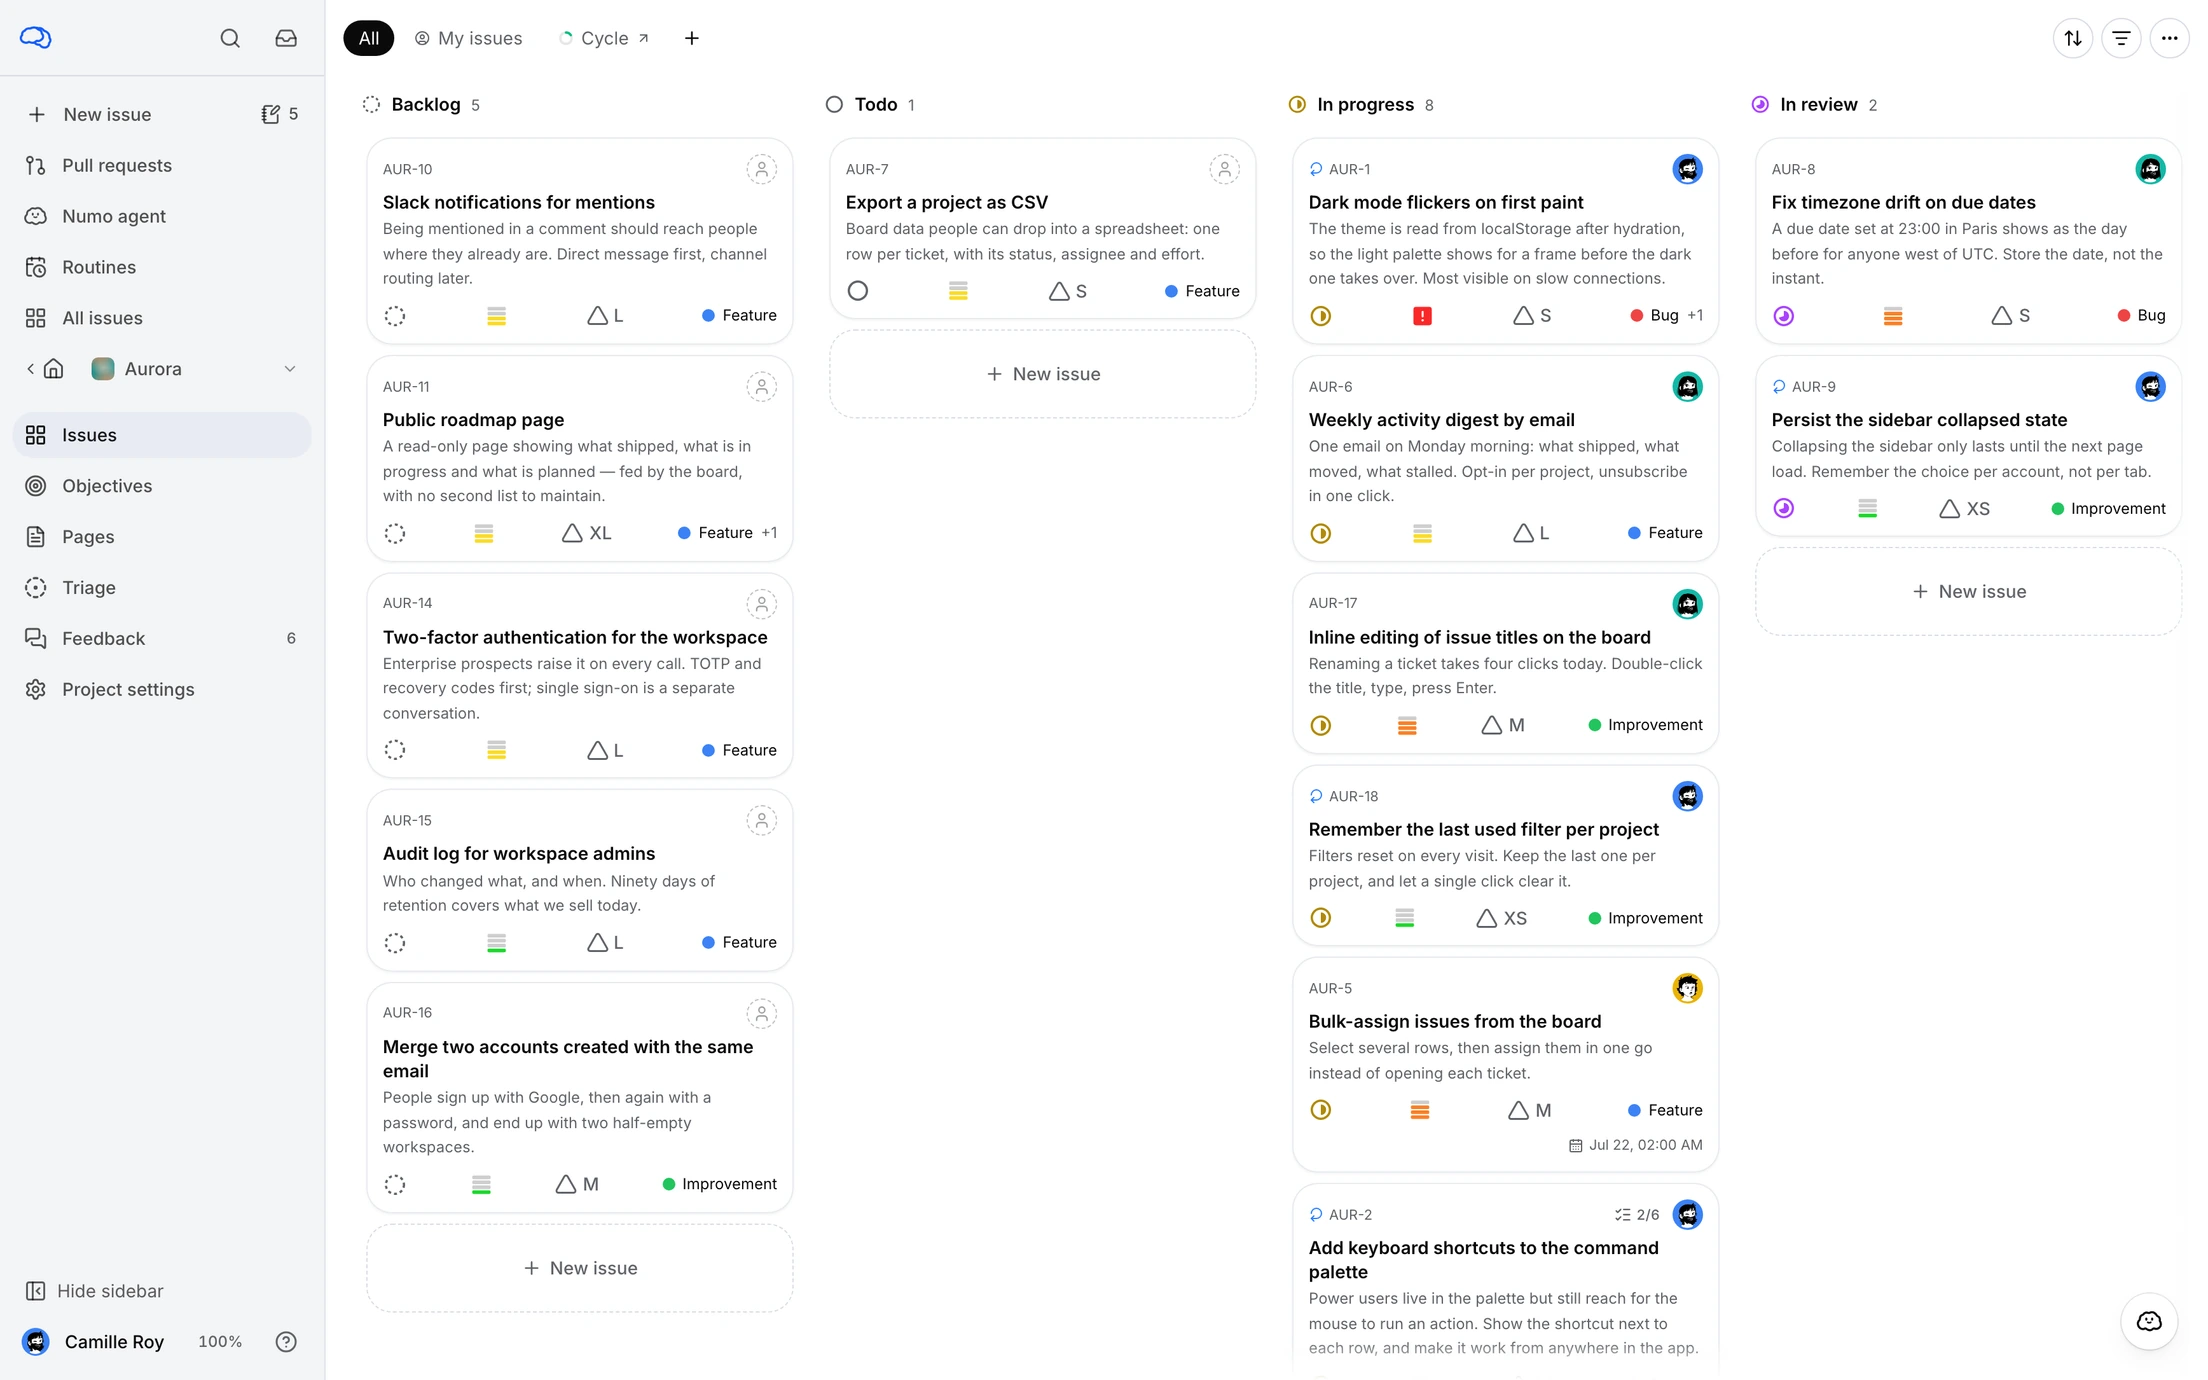Viewport: 2208px width, 1380px height.
Task: Open the filter lines icon
Action: pos(2121,38)
